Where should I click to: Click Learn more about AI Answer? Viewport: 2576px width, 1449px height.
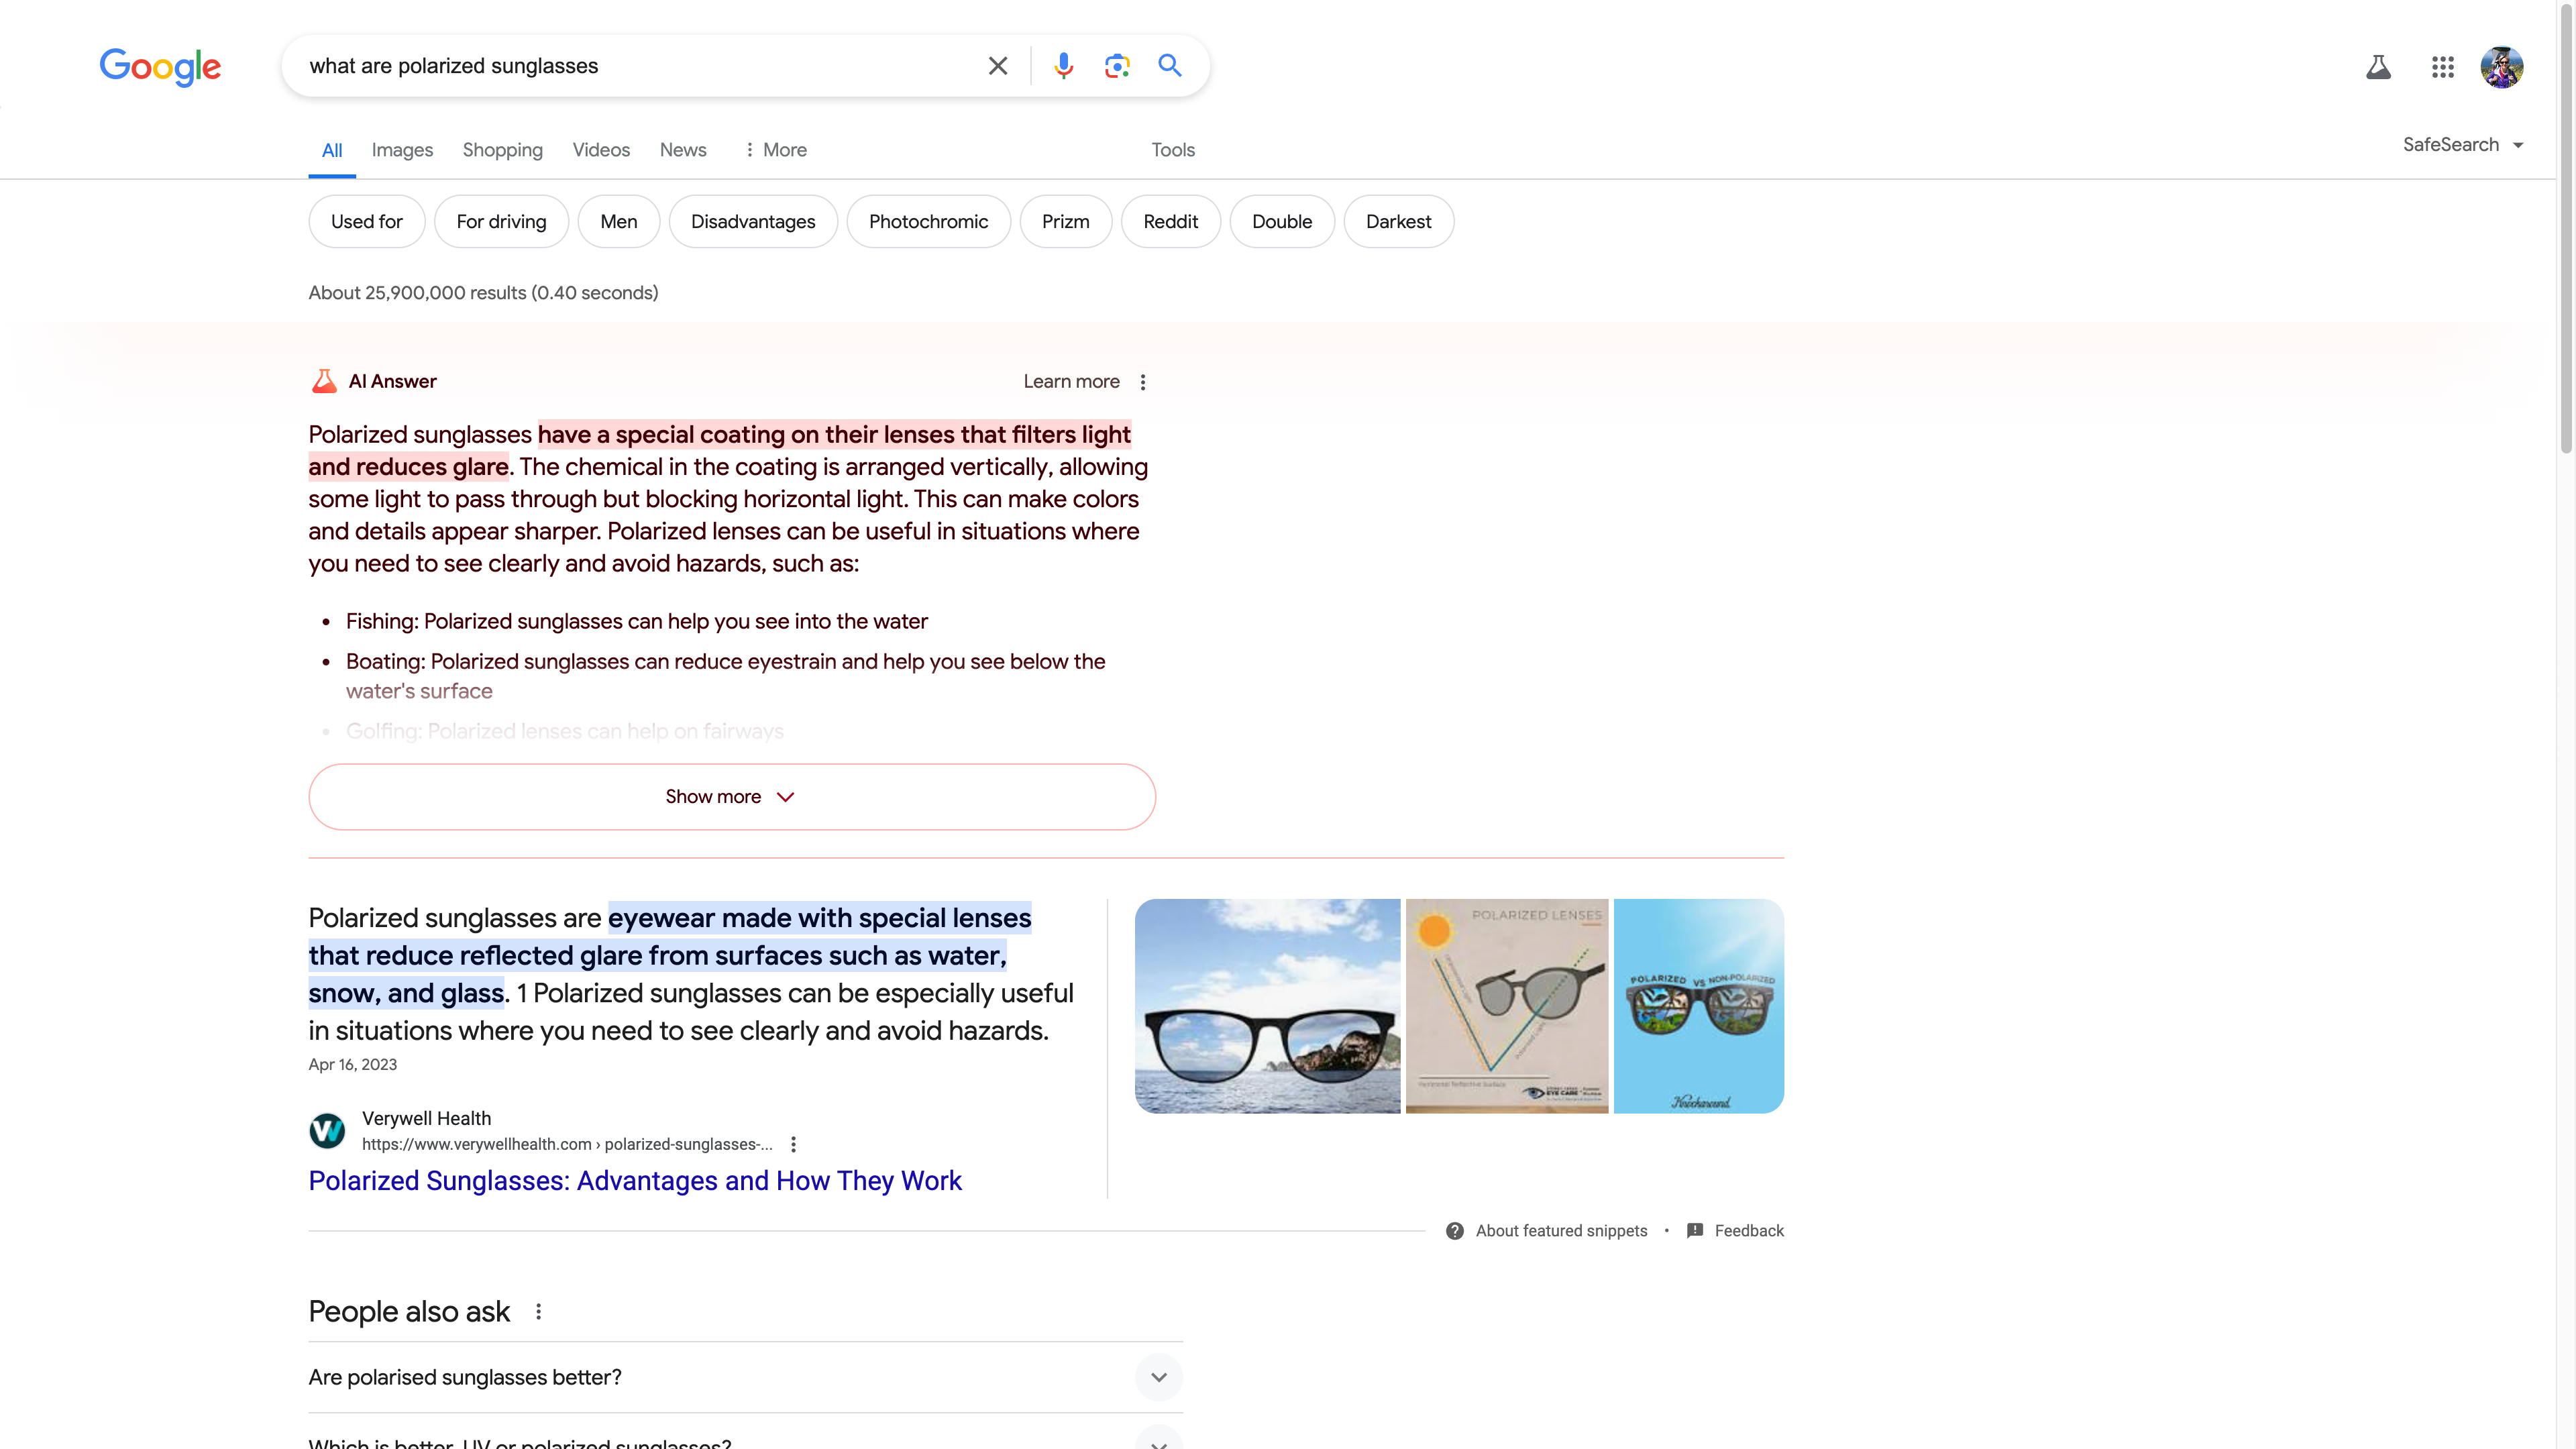pos(1070,381)
